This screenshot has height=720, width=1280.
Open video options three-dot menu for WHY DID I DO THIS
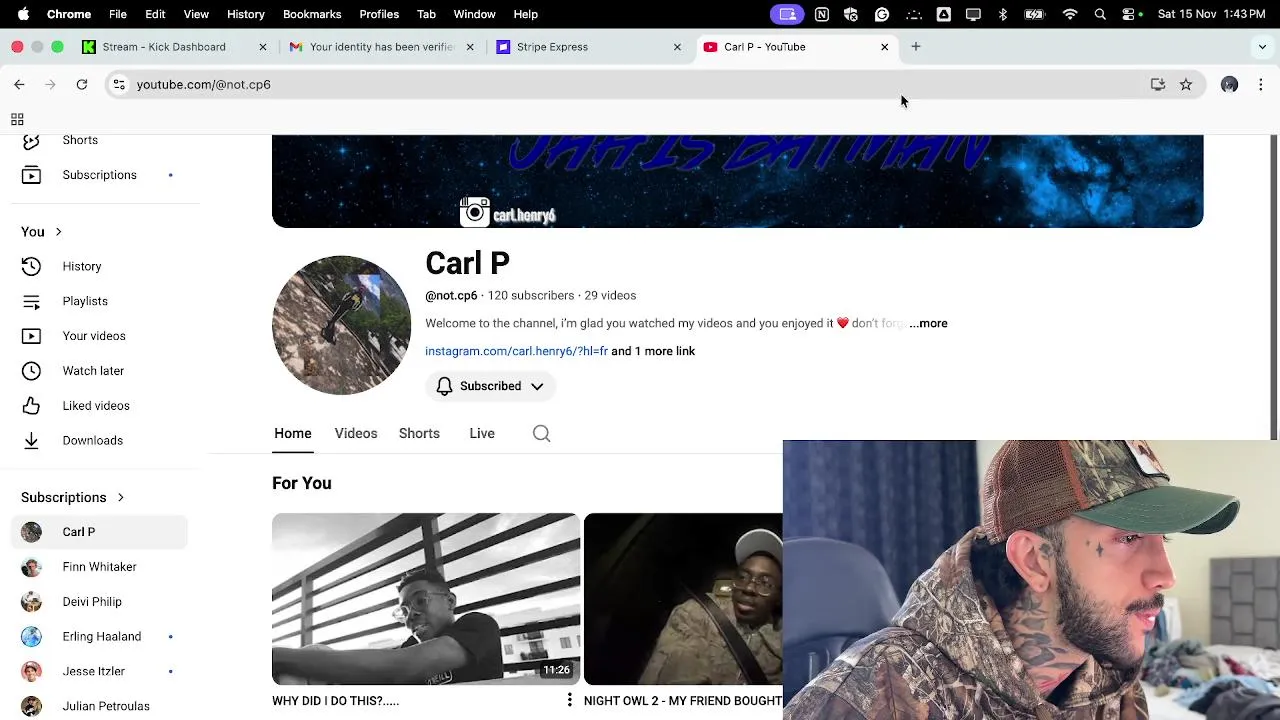[569, 700]
